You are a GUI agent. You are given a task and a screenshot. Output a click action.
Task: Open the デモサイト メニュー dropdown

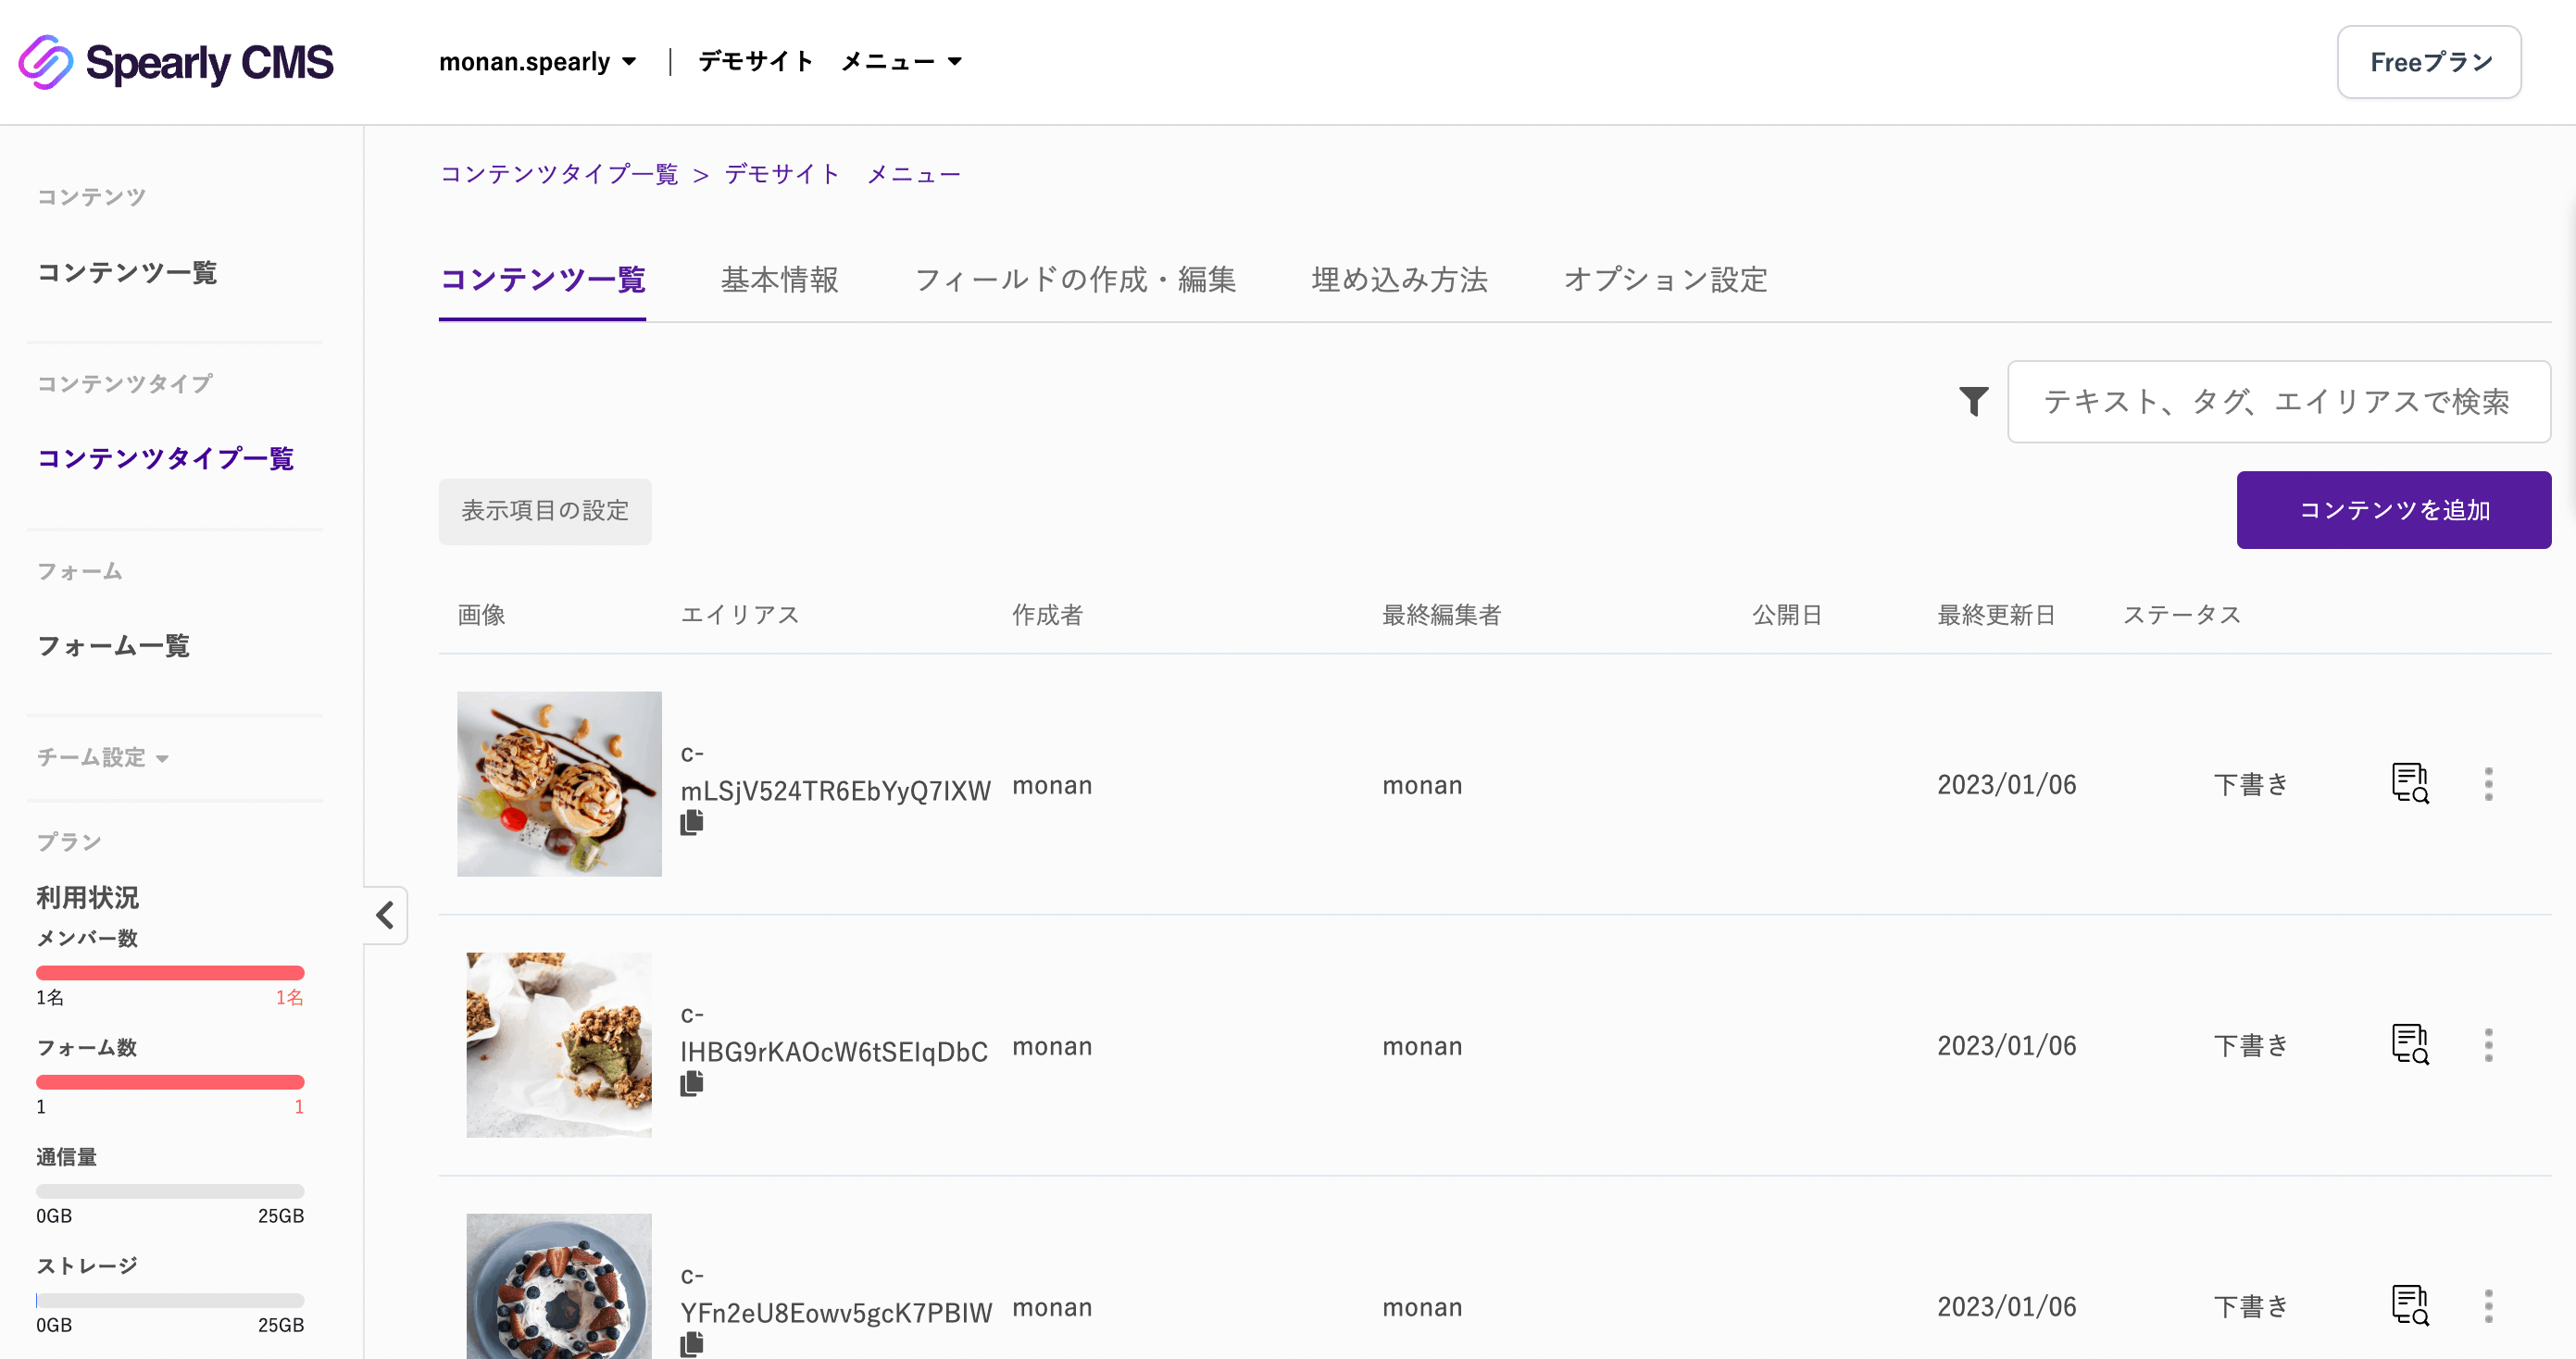831,62
